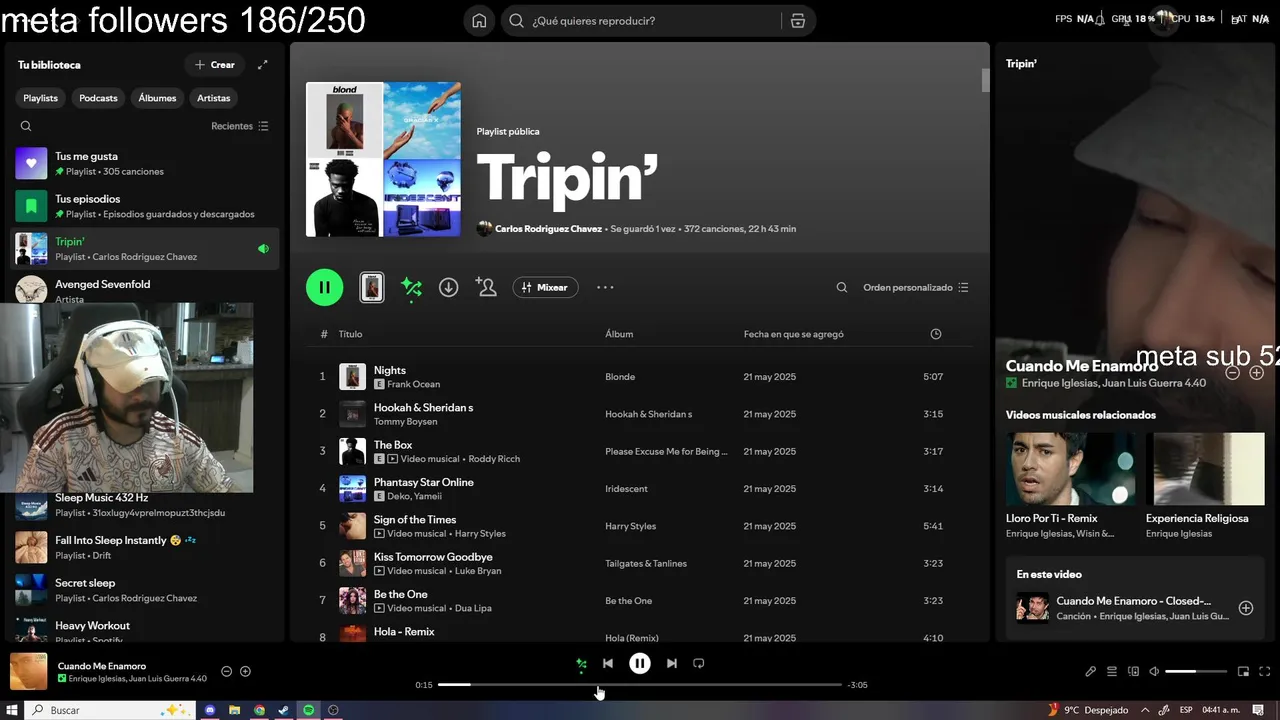This screenshot has width=1280, height=720.
Task: Open 'Lloro Por Ti - Remix' related video
Action: click(x=1070, y=486)
